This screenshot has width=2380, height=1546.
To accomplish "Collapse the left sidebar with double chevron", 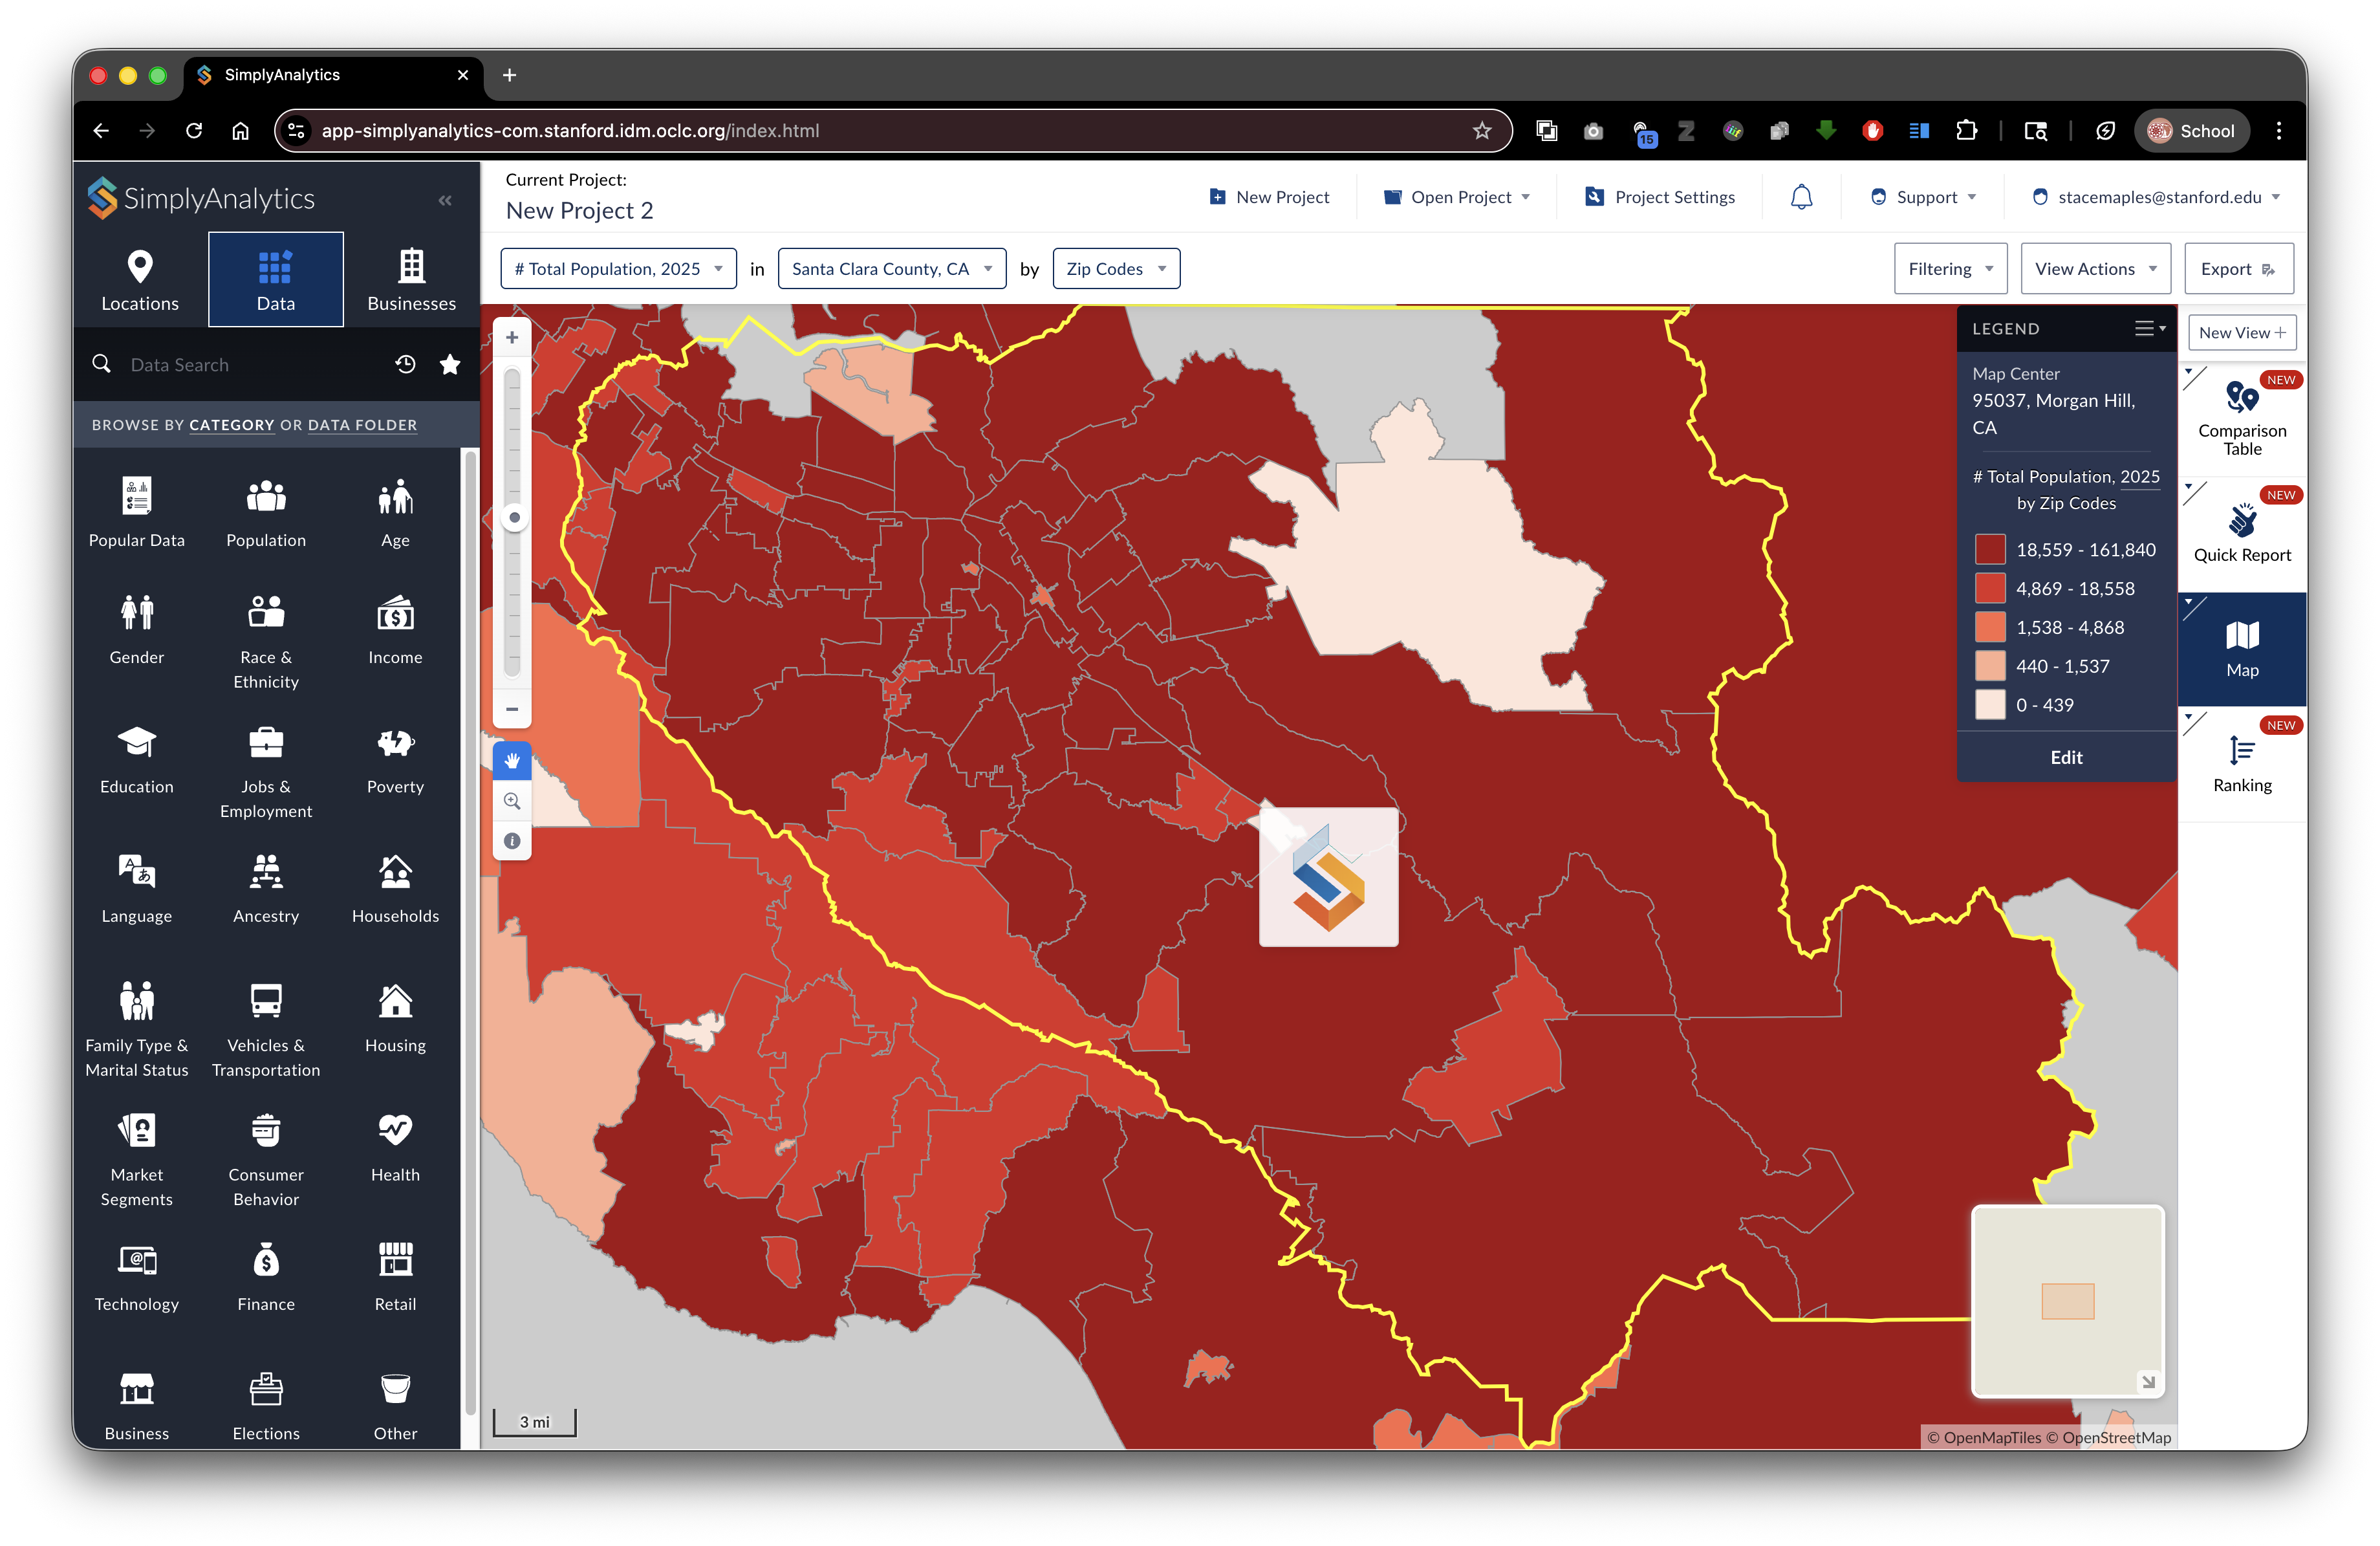I will 445,200.
